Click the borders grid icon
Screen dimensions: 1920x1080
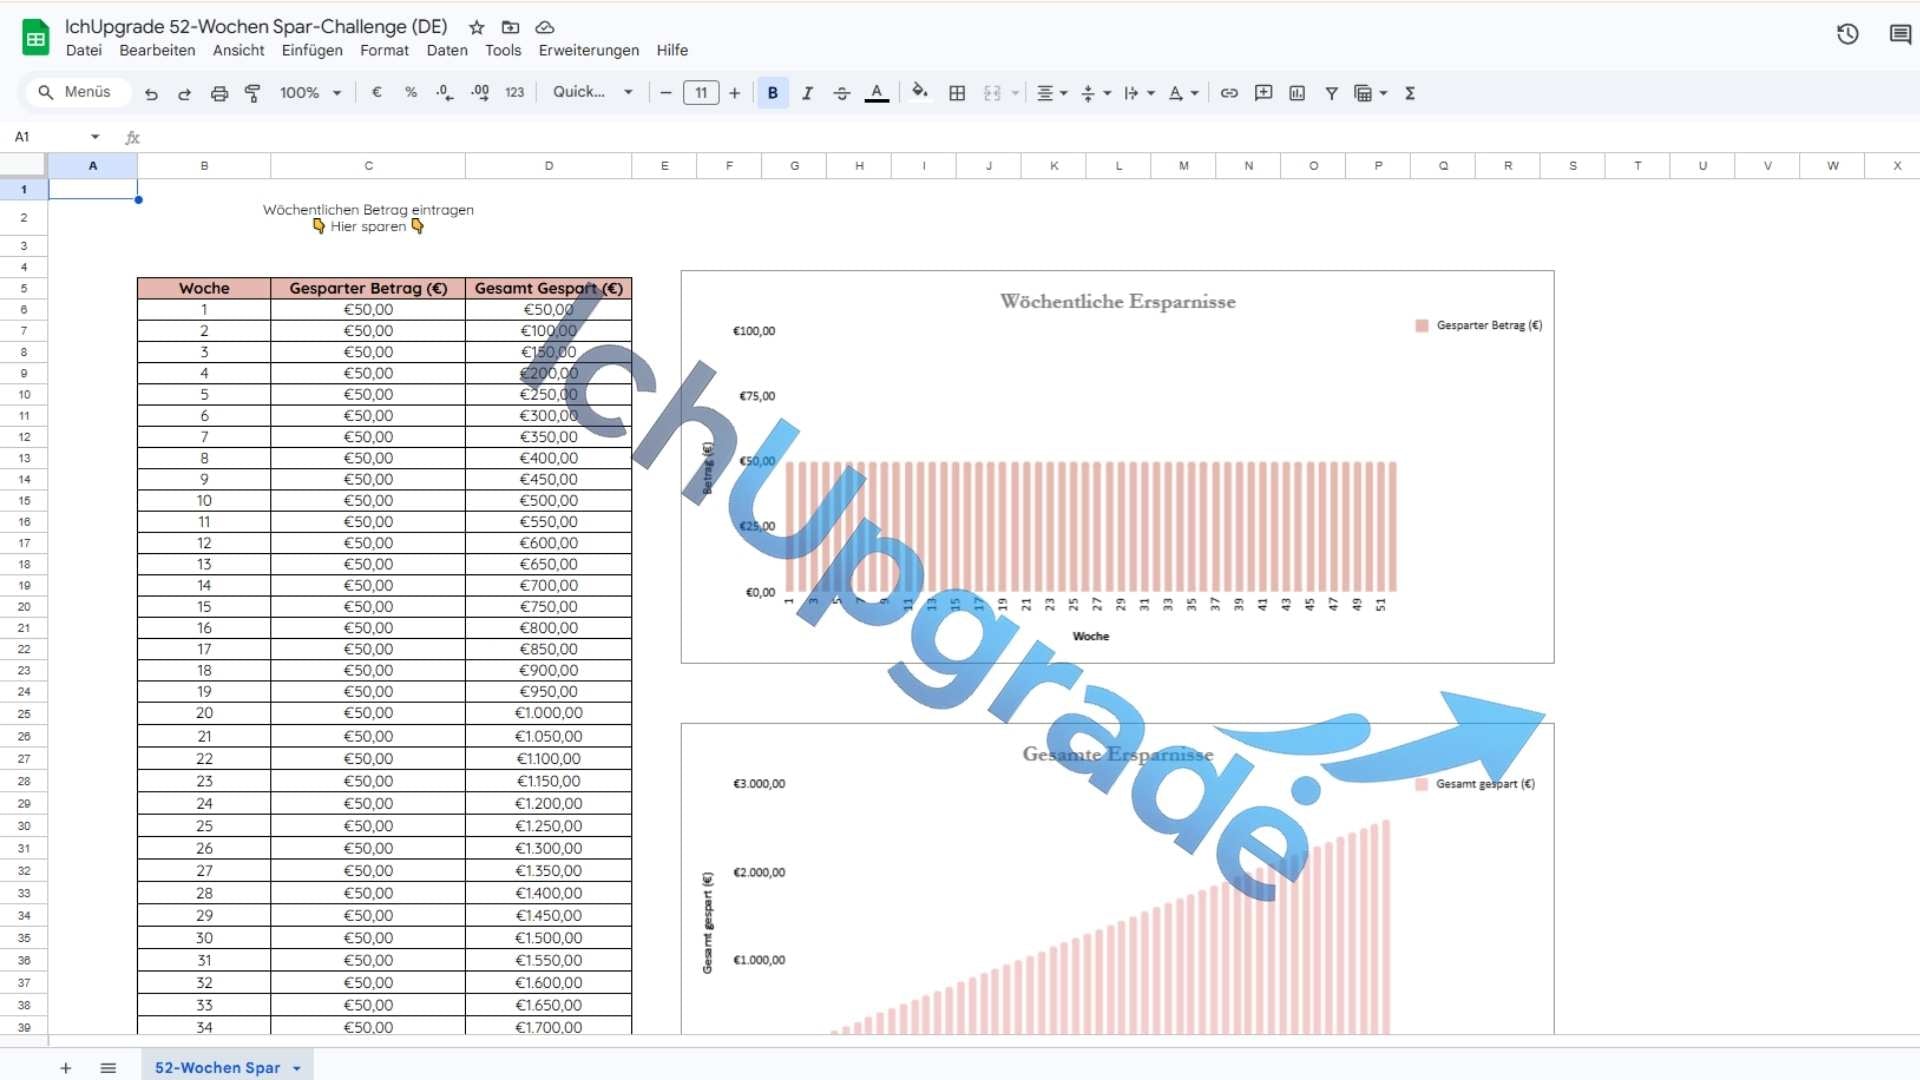point(957,93)
